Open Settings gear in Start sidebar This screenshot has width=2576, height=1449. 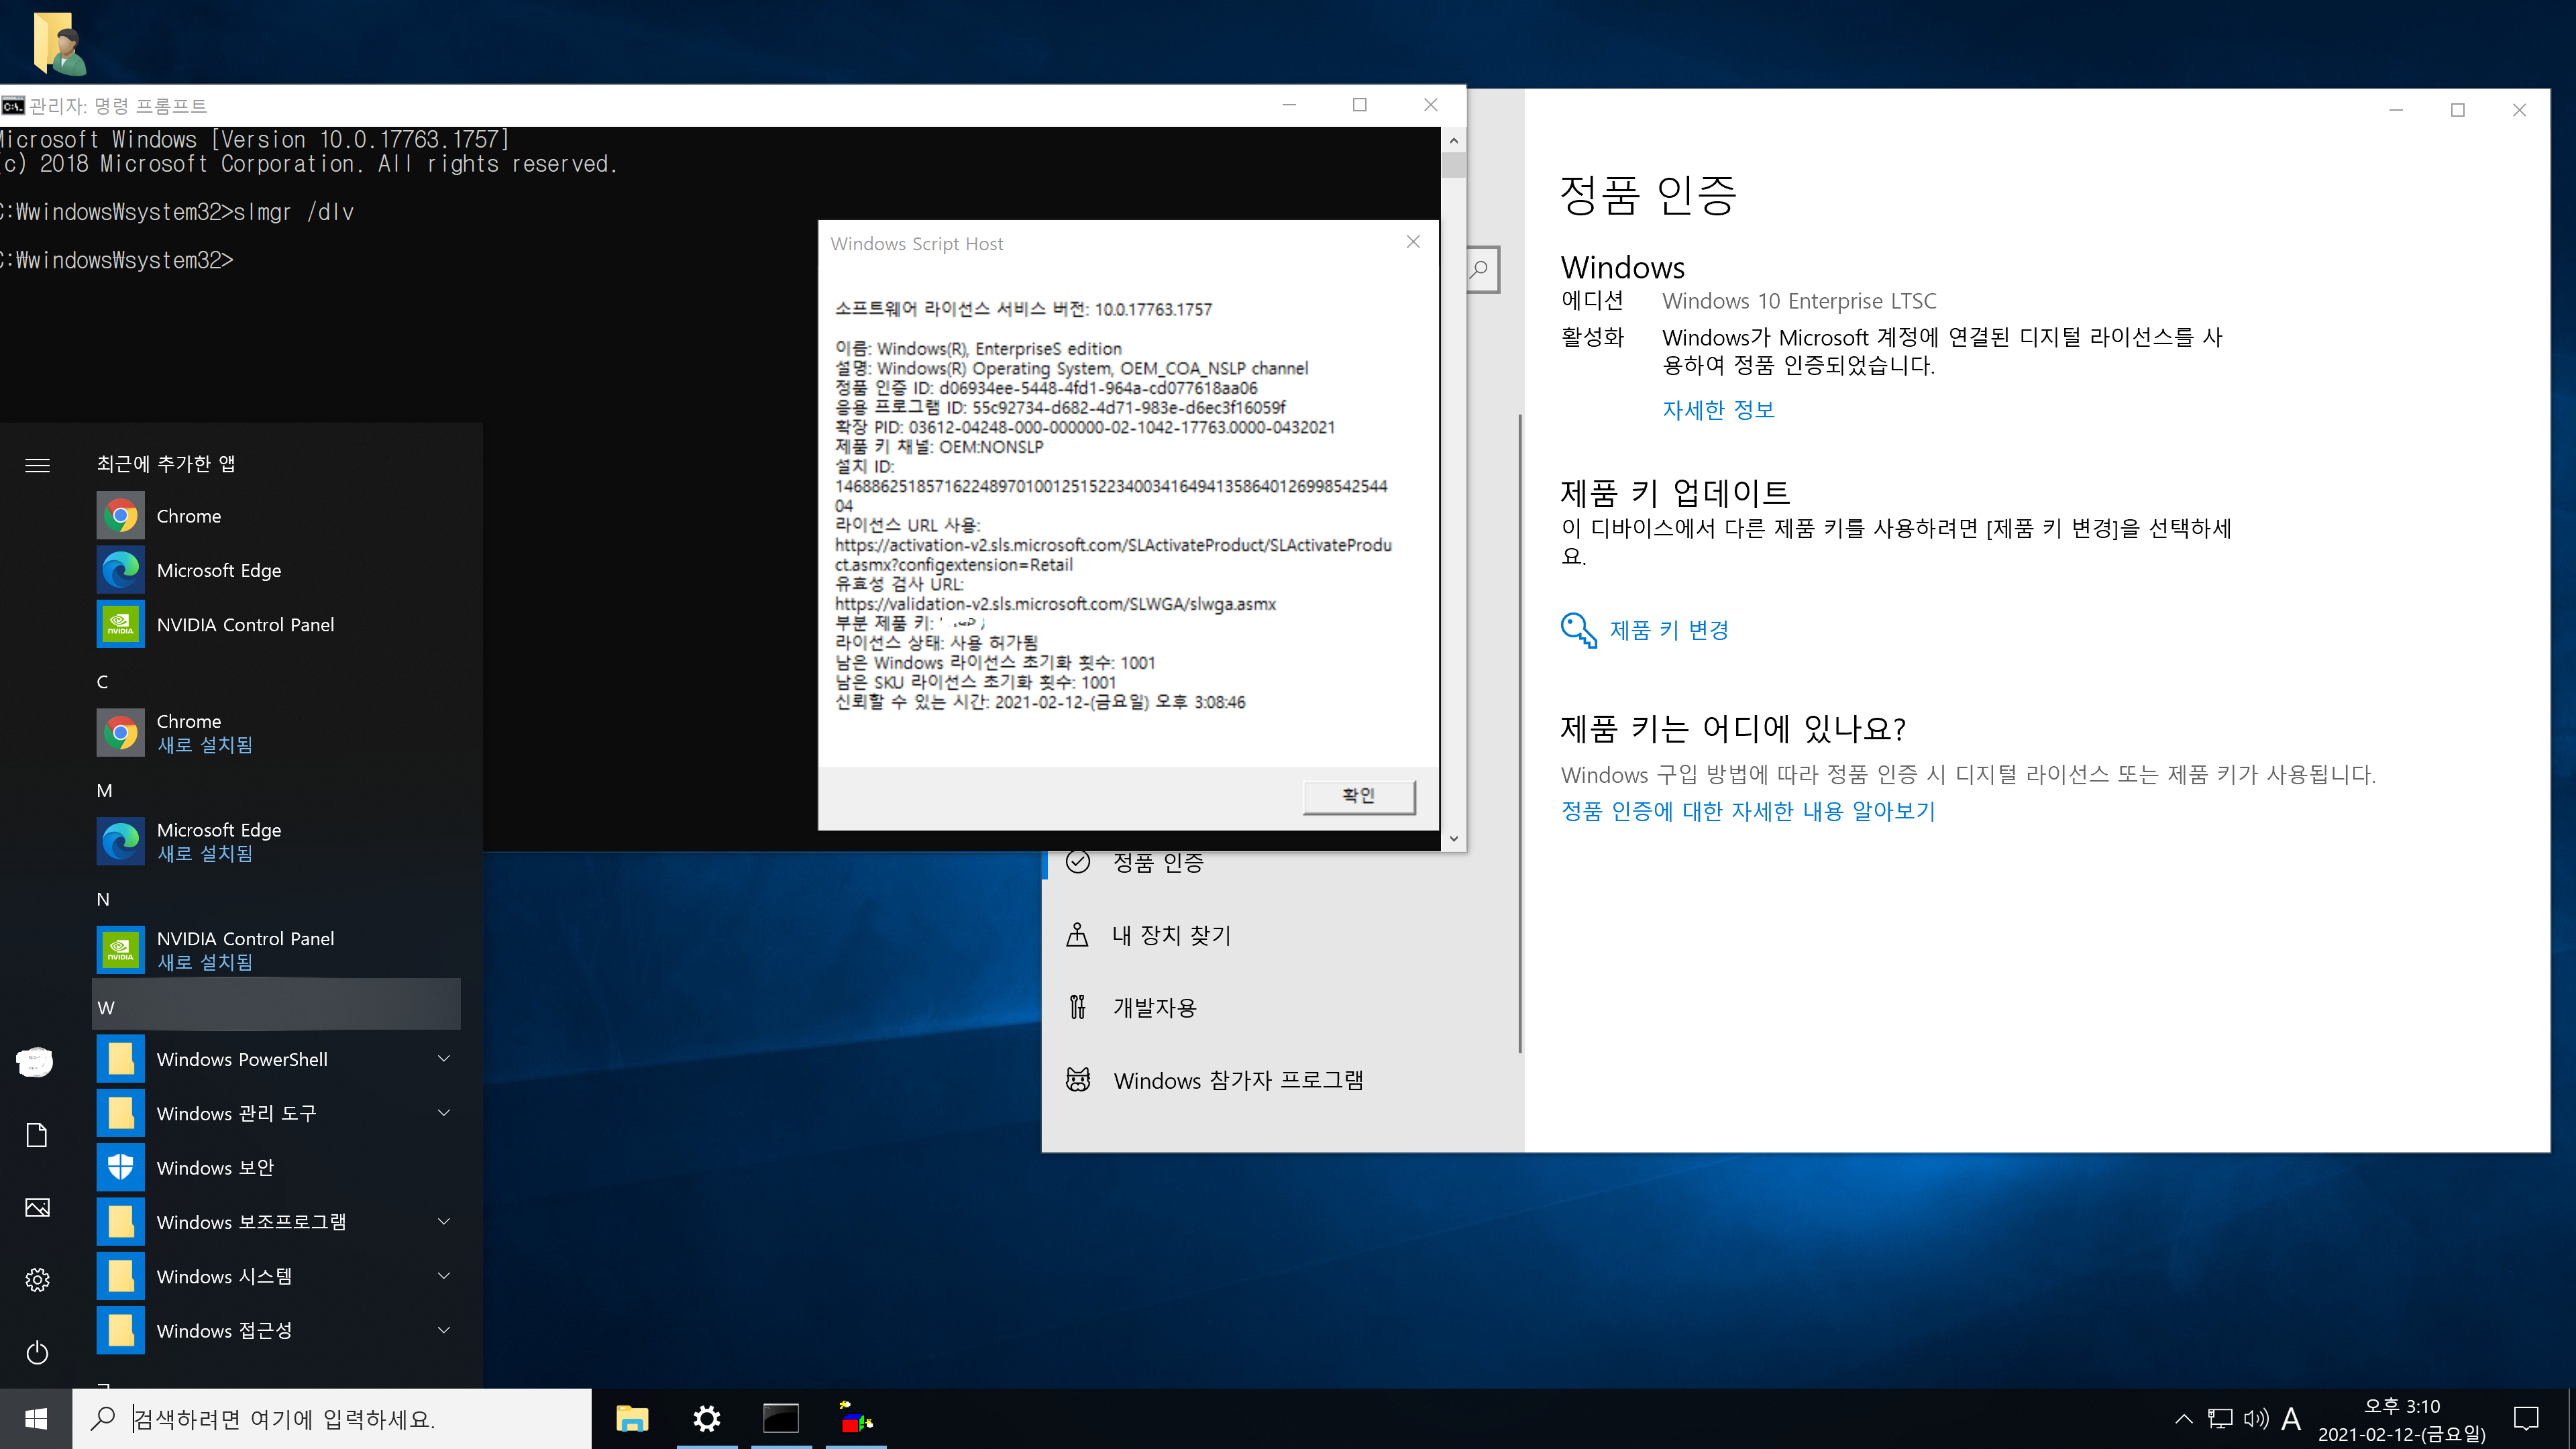pyautogui.click(x=37, y=1280)
